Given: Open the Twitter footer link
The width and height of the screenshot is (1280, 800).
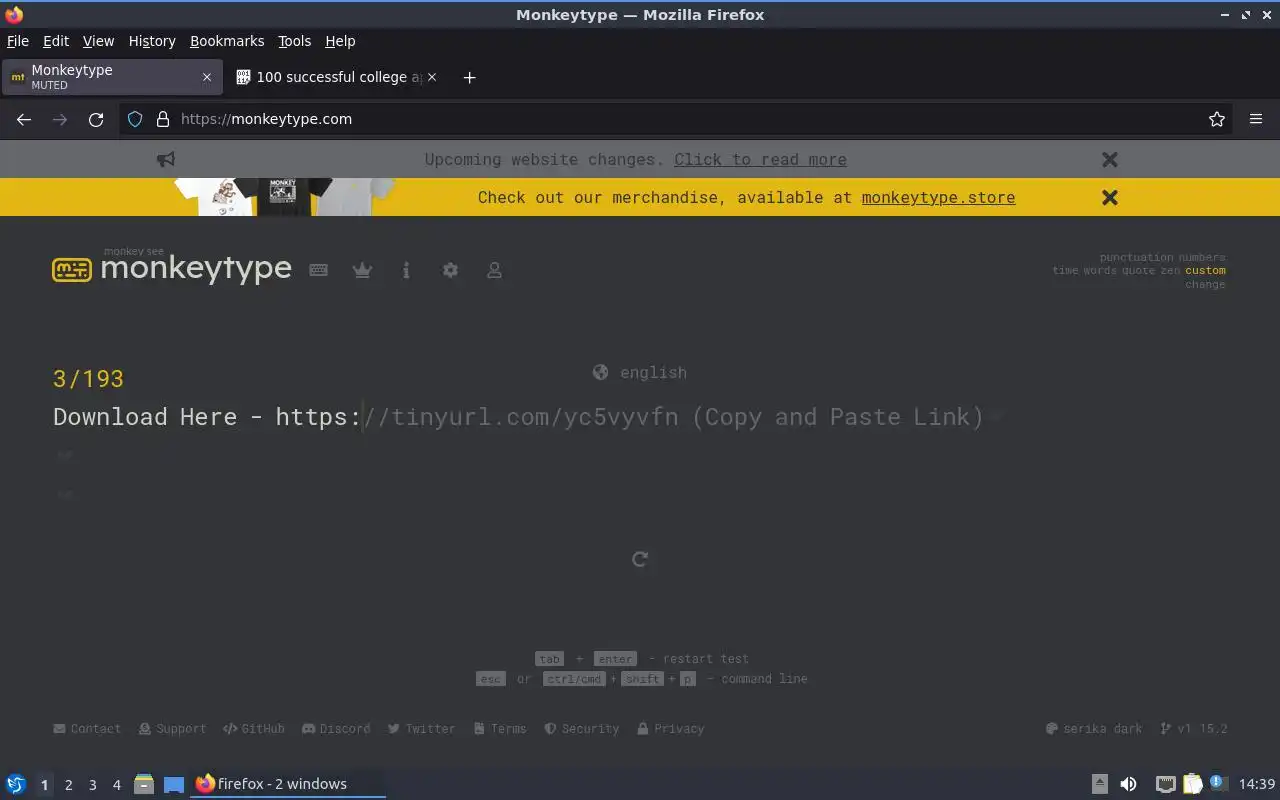Looking at the screenshot, I should coord(422,729).
